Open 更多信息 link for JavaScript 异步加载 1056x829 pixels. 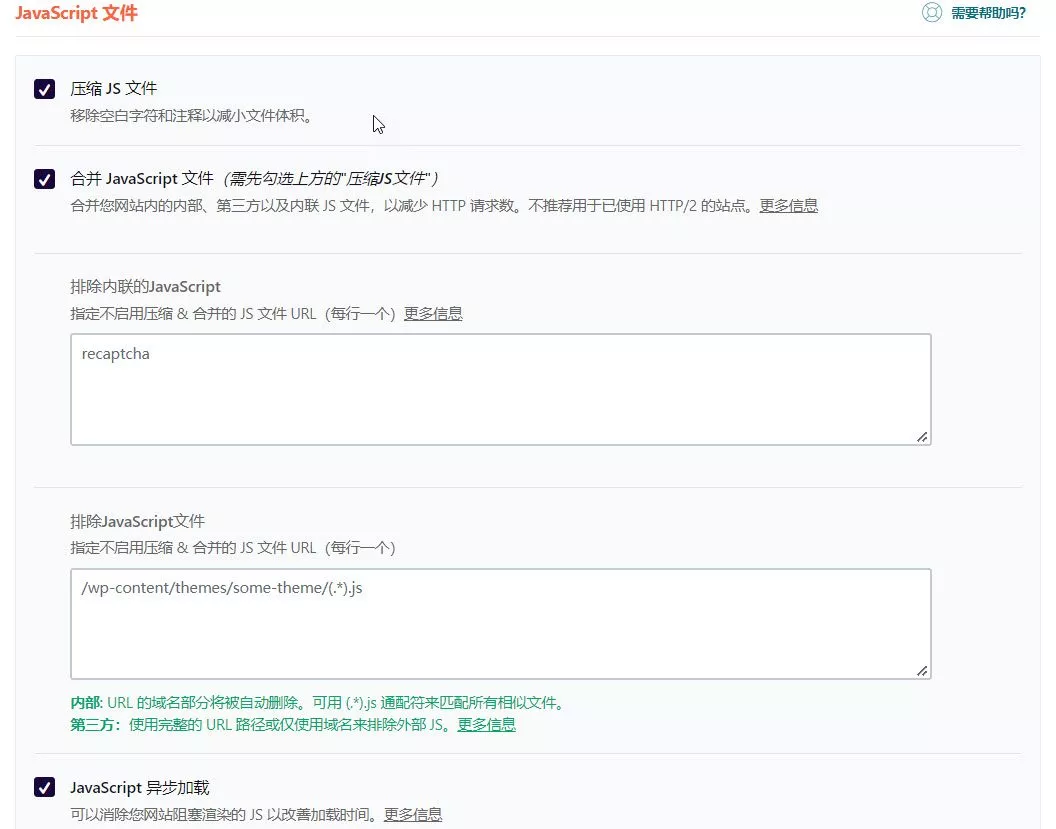[x=413, y=814]
